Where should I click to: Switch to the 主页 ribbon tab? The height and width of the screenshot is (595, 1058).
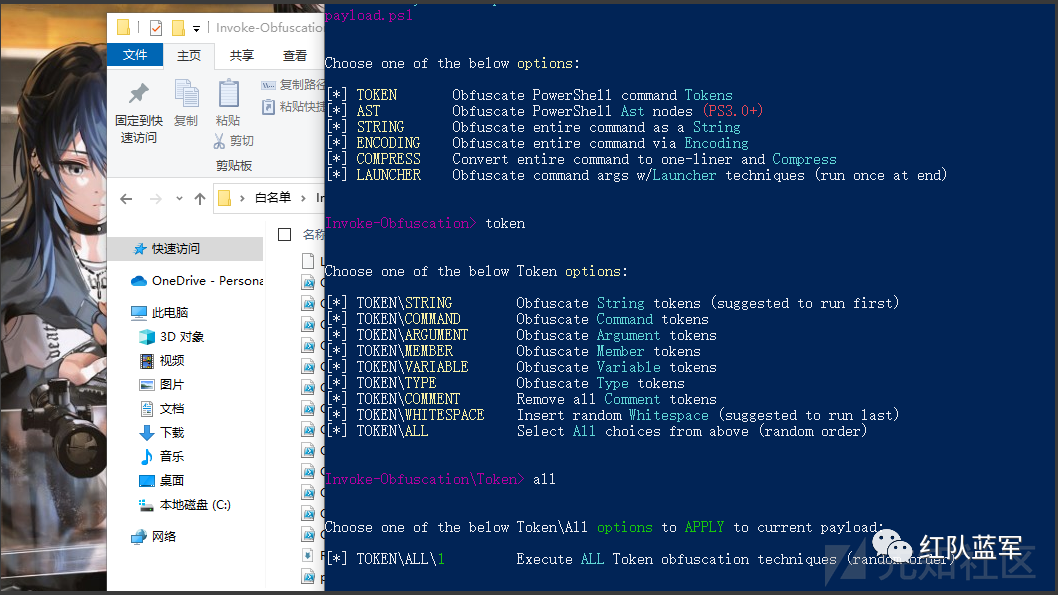(x=189, y=55)
